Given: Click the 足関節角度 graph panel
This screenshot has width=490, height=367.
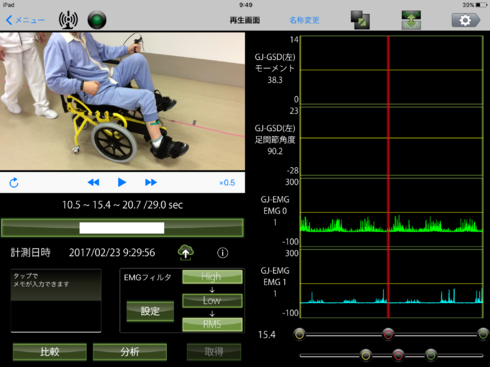Looking at the screenshot, I should pyautogui.click(x=392, y=141).
